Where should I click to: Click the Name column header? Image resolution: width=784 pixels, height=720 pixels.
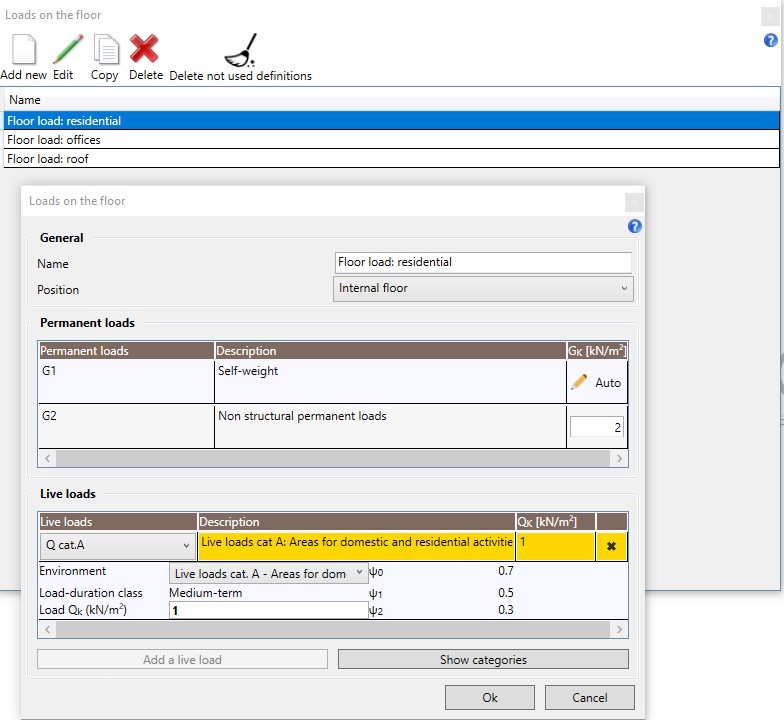(392, 100)
